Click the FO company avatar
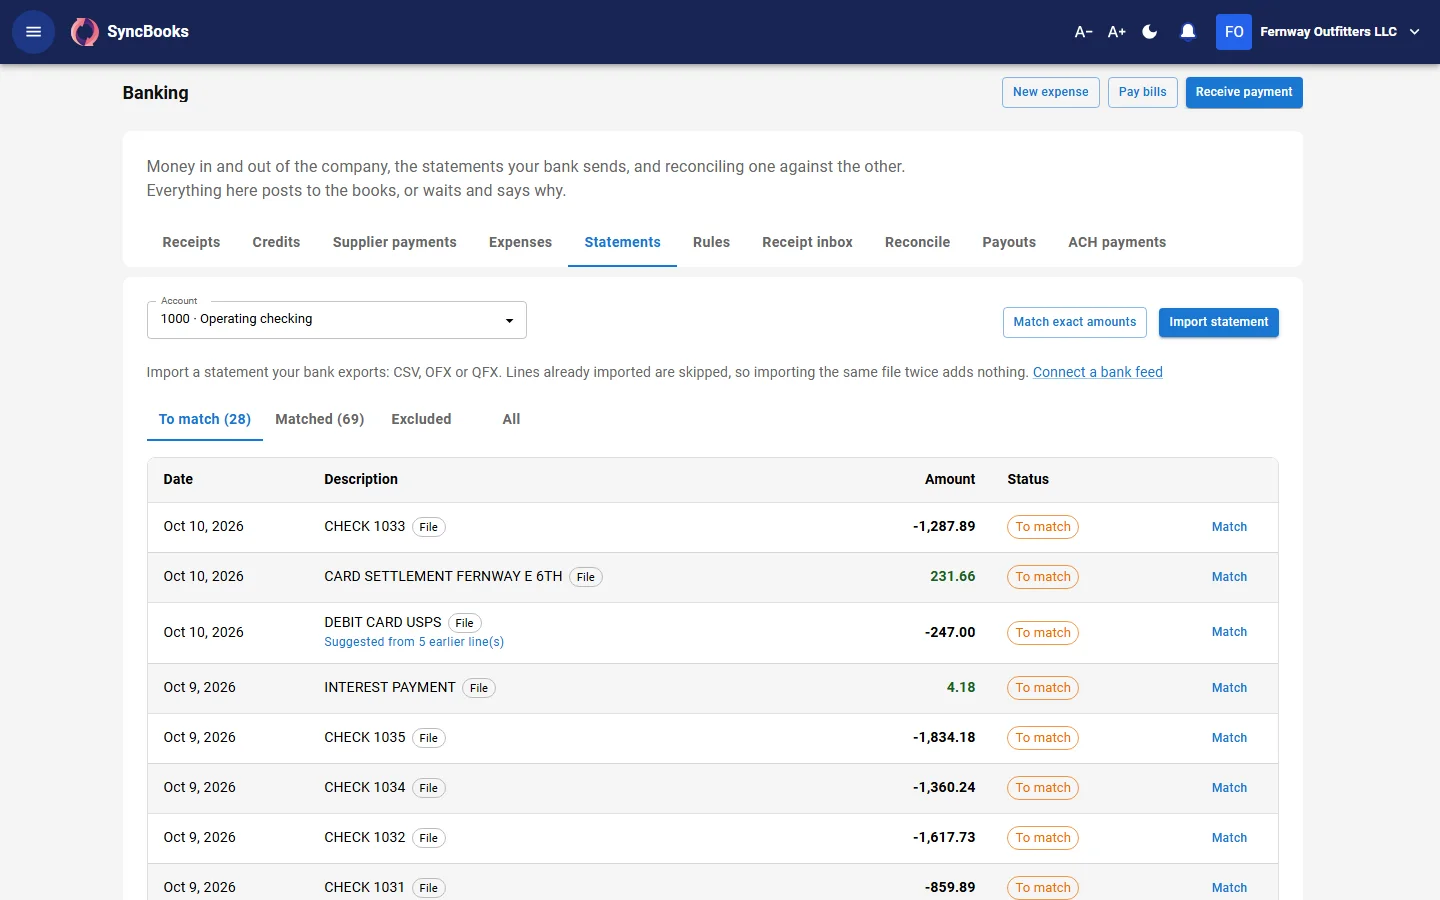This screenshot has width=1440, height=900. pos(1234,32)
